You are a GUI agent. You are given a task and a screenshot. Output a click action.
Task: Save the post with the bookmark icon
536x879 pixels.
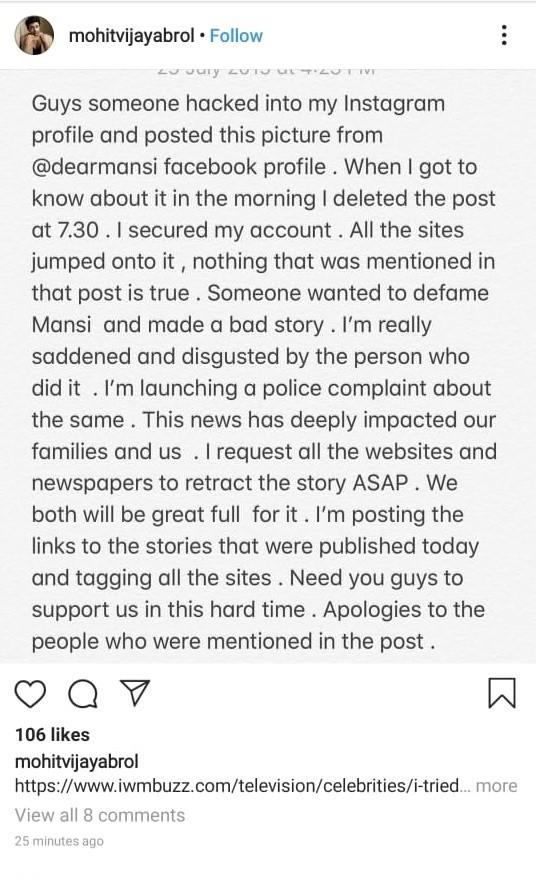click(502, 693)
